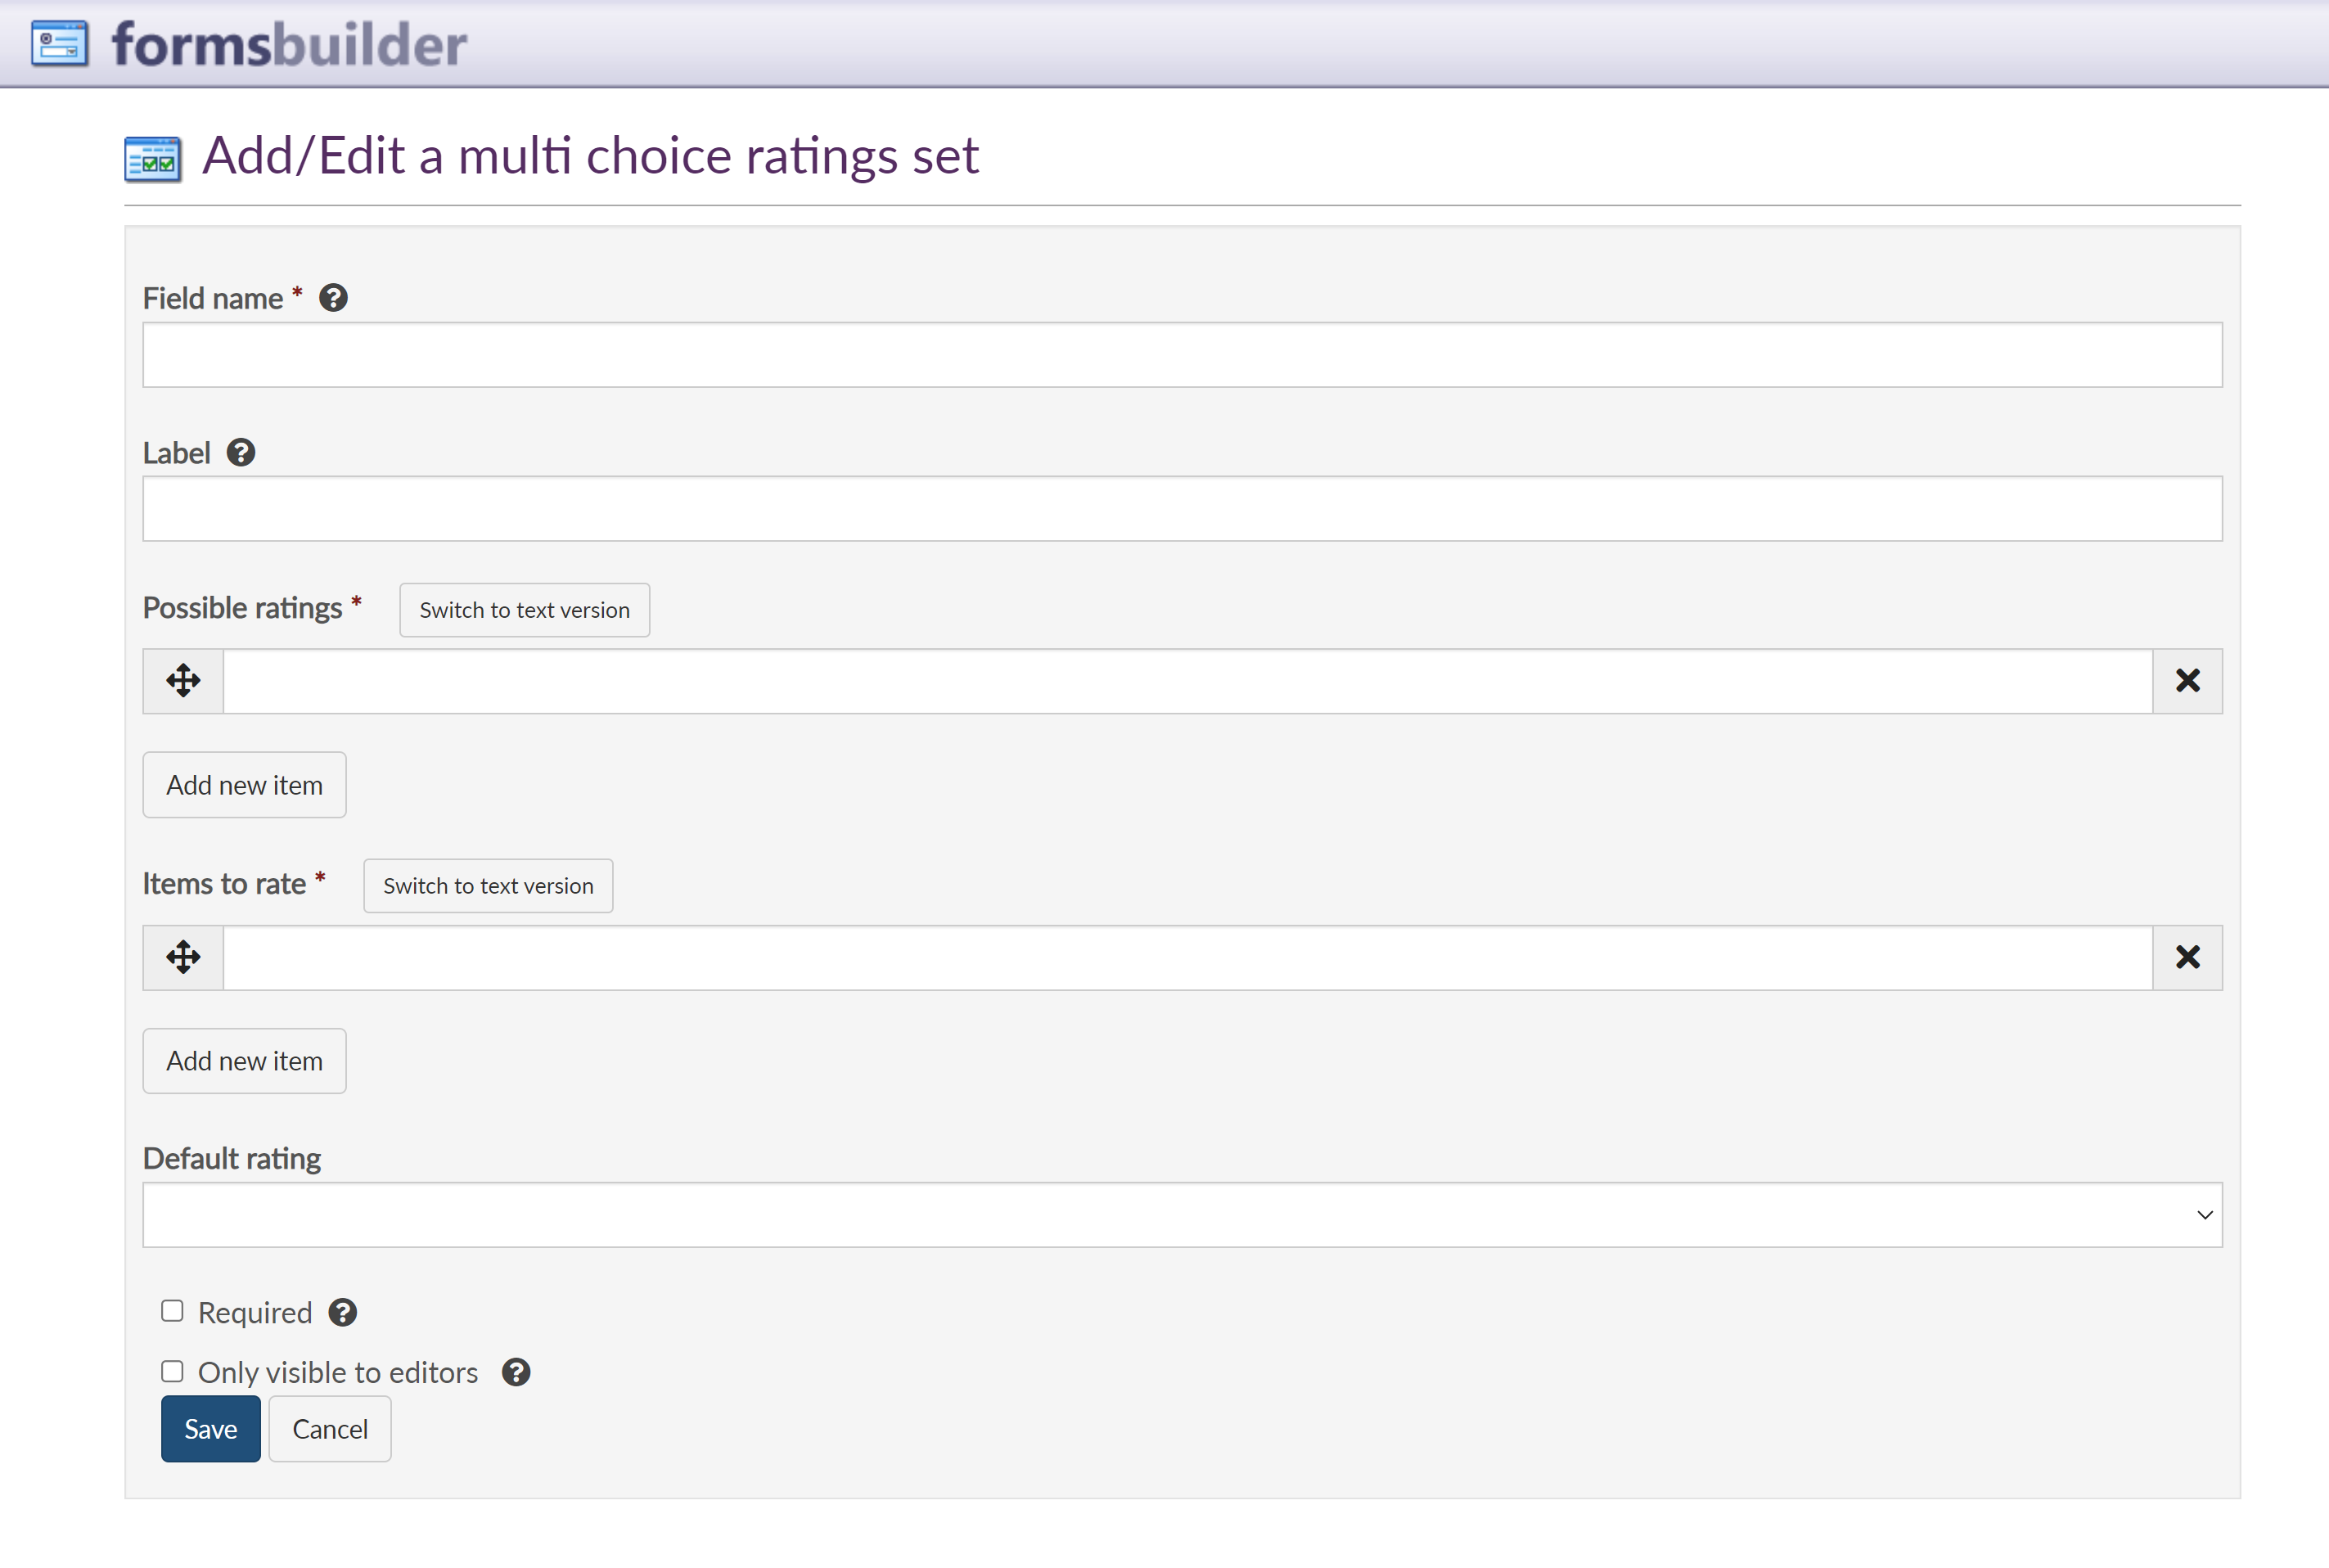Show help for the Required option
2329x1568 pixels.
click(x=343, y=1312)
